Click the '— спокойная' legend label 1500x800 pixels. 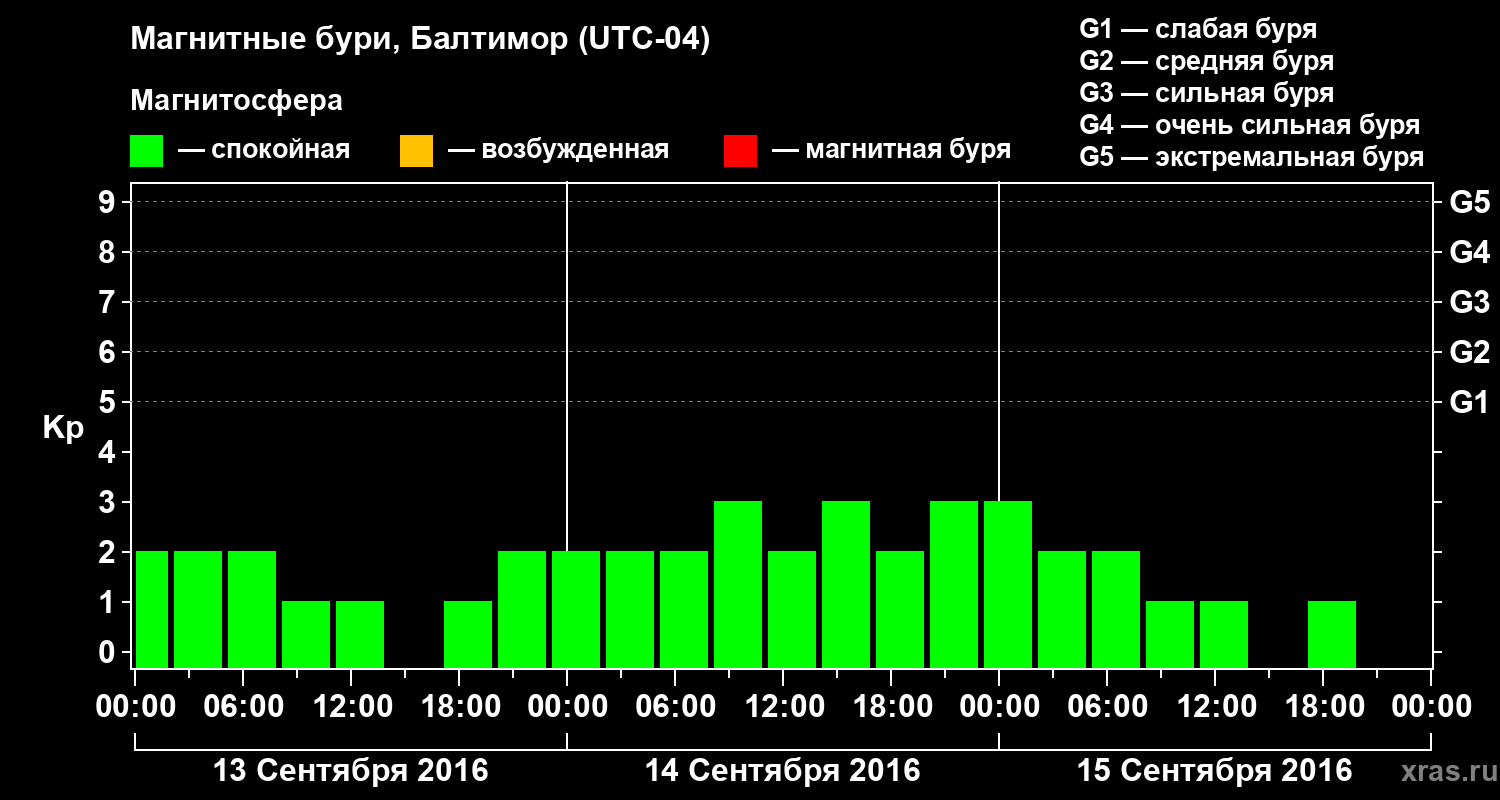point(264,151)
